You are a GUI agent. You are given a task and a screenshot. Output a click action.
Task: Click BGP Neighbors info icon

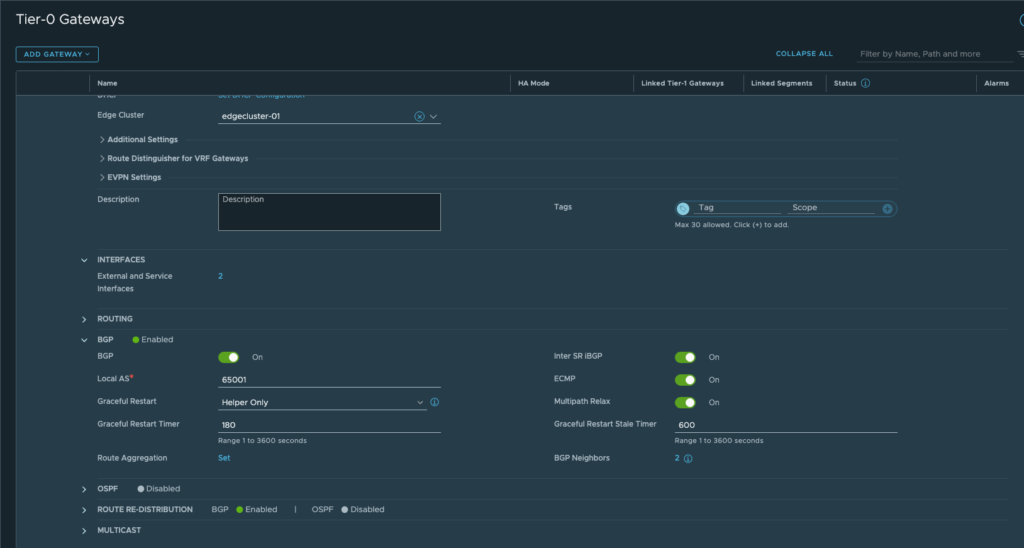point(688,459)
